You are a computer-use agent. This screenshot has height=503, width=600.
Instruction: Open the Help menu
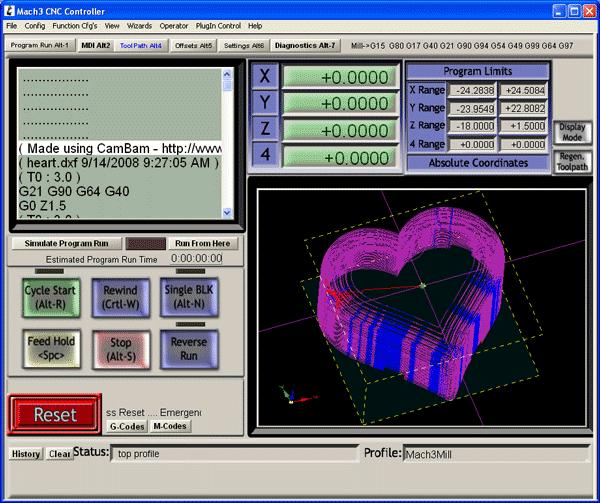[255, 26]
